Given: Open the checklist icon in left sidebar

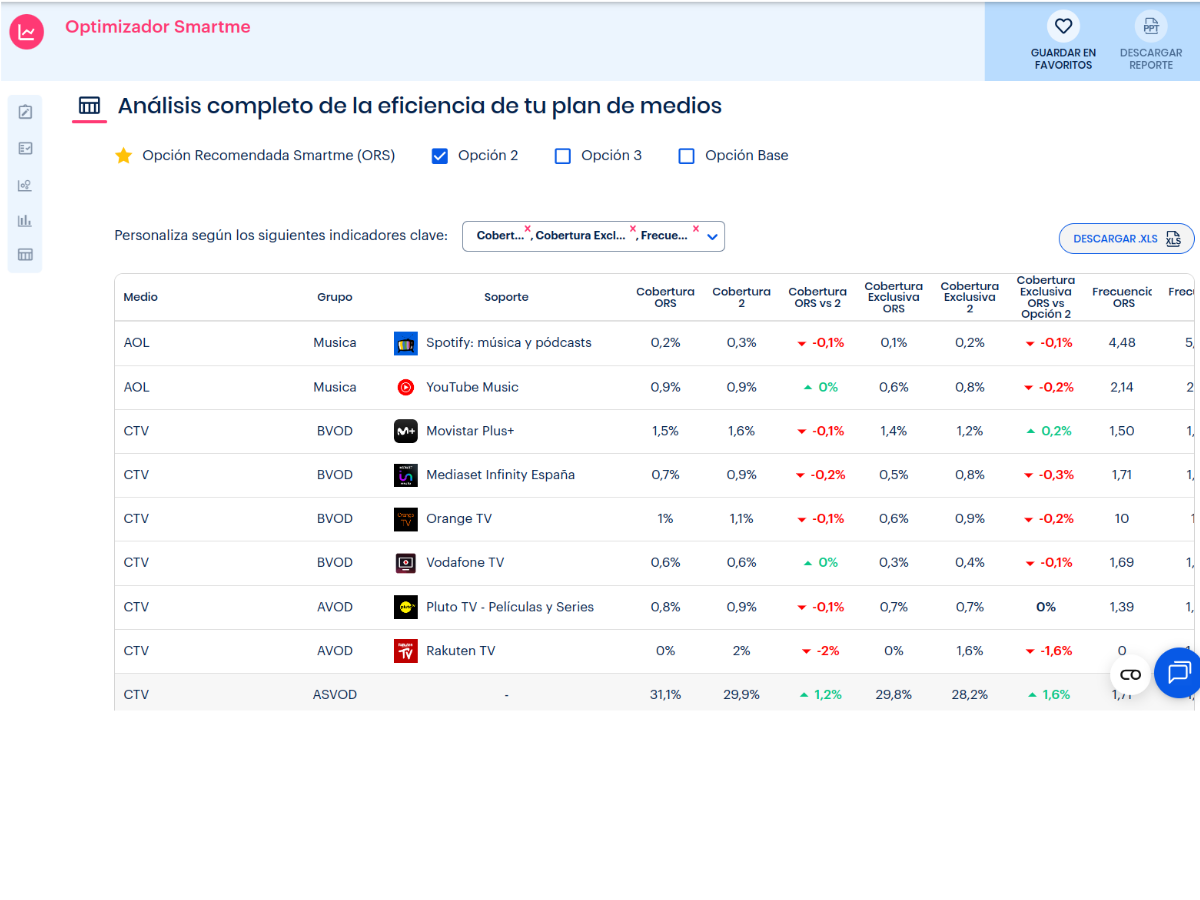Looking at the screenshot, I should 25,148.
